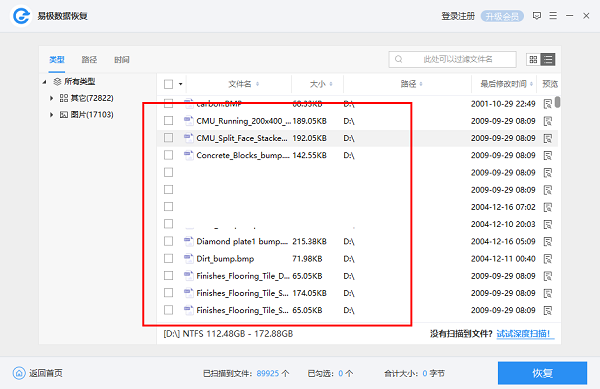Image resolution: width=600 pixels, height=389 pixels.
Task: Click the 预览 column header
Action: pyautogui.click(x=550, y=84)
